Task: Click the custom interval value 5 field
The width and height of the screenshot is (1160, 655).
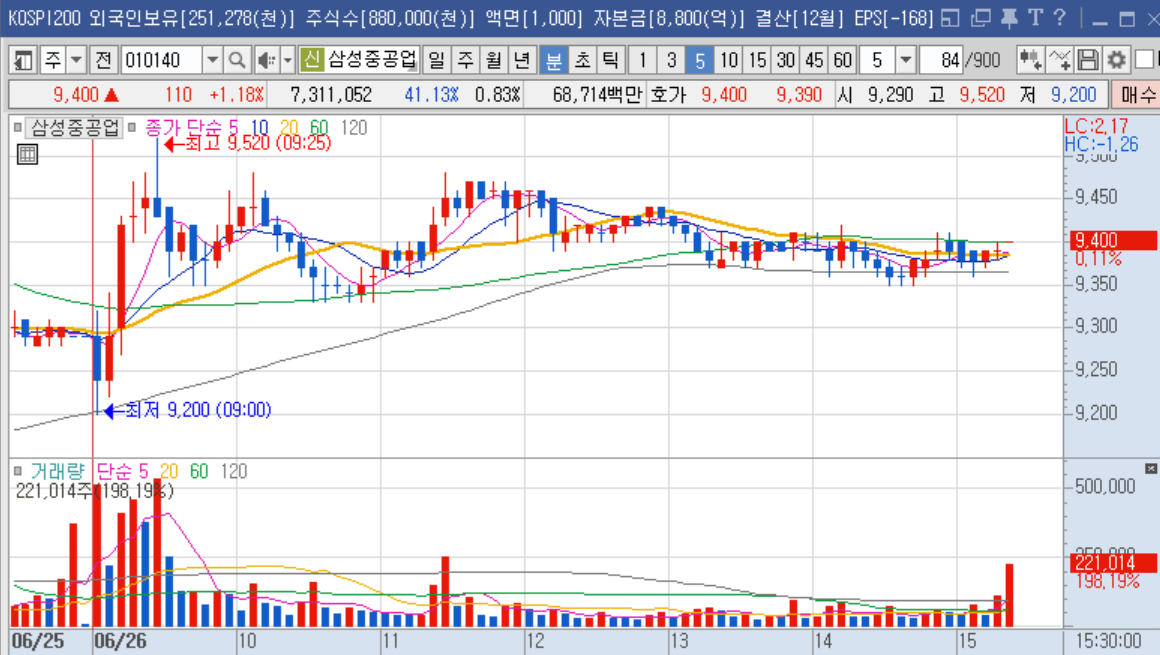Action: pyautogui.click(x=877, y=60)
